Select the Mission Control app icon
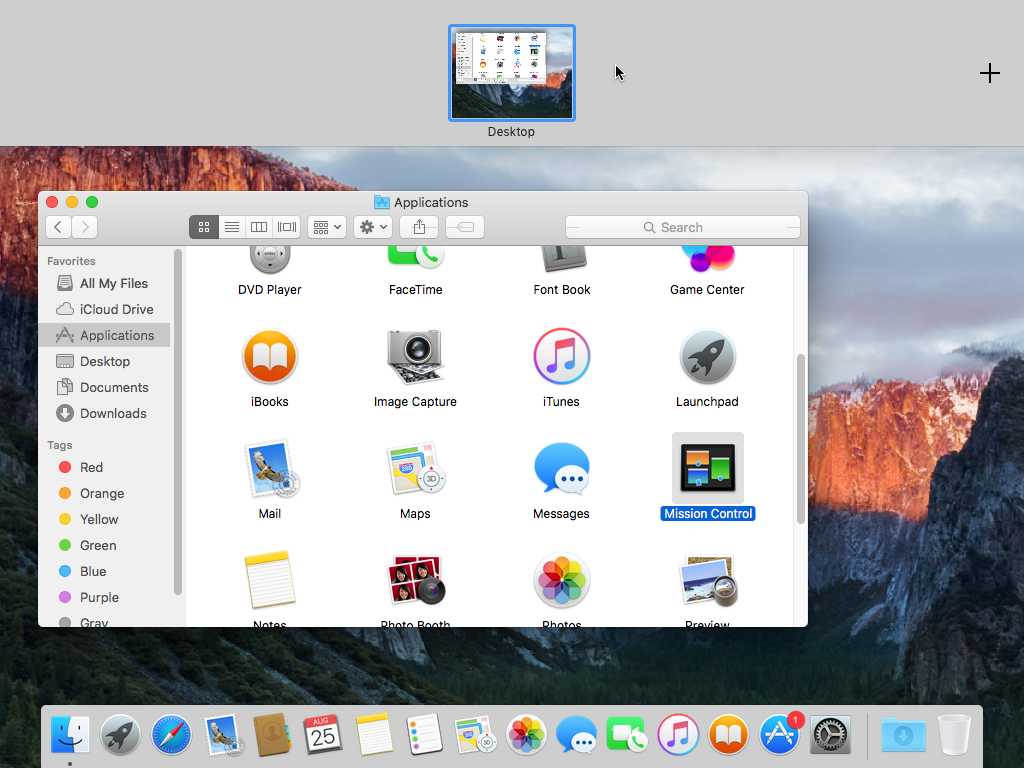1024x768 pixels. pos(708,468)
